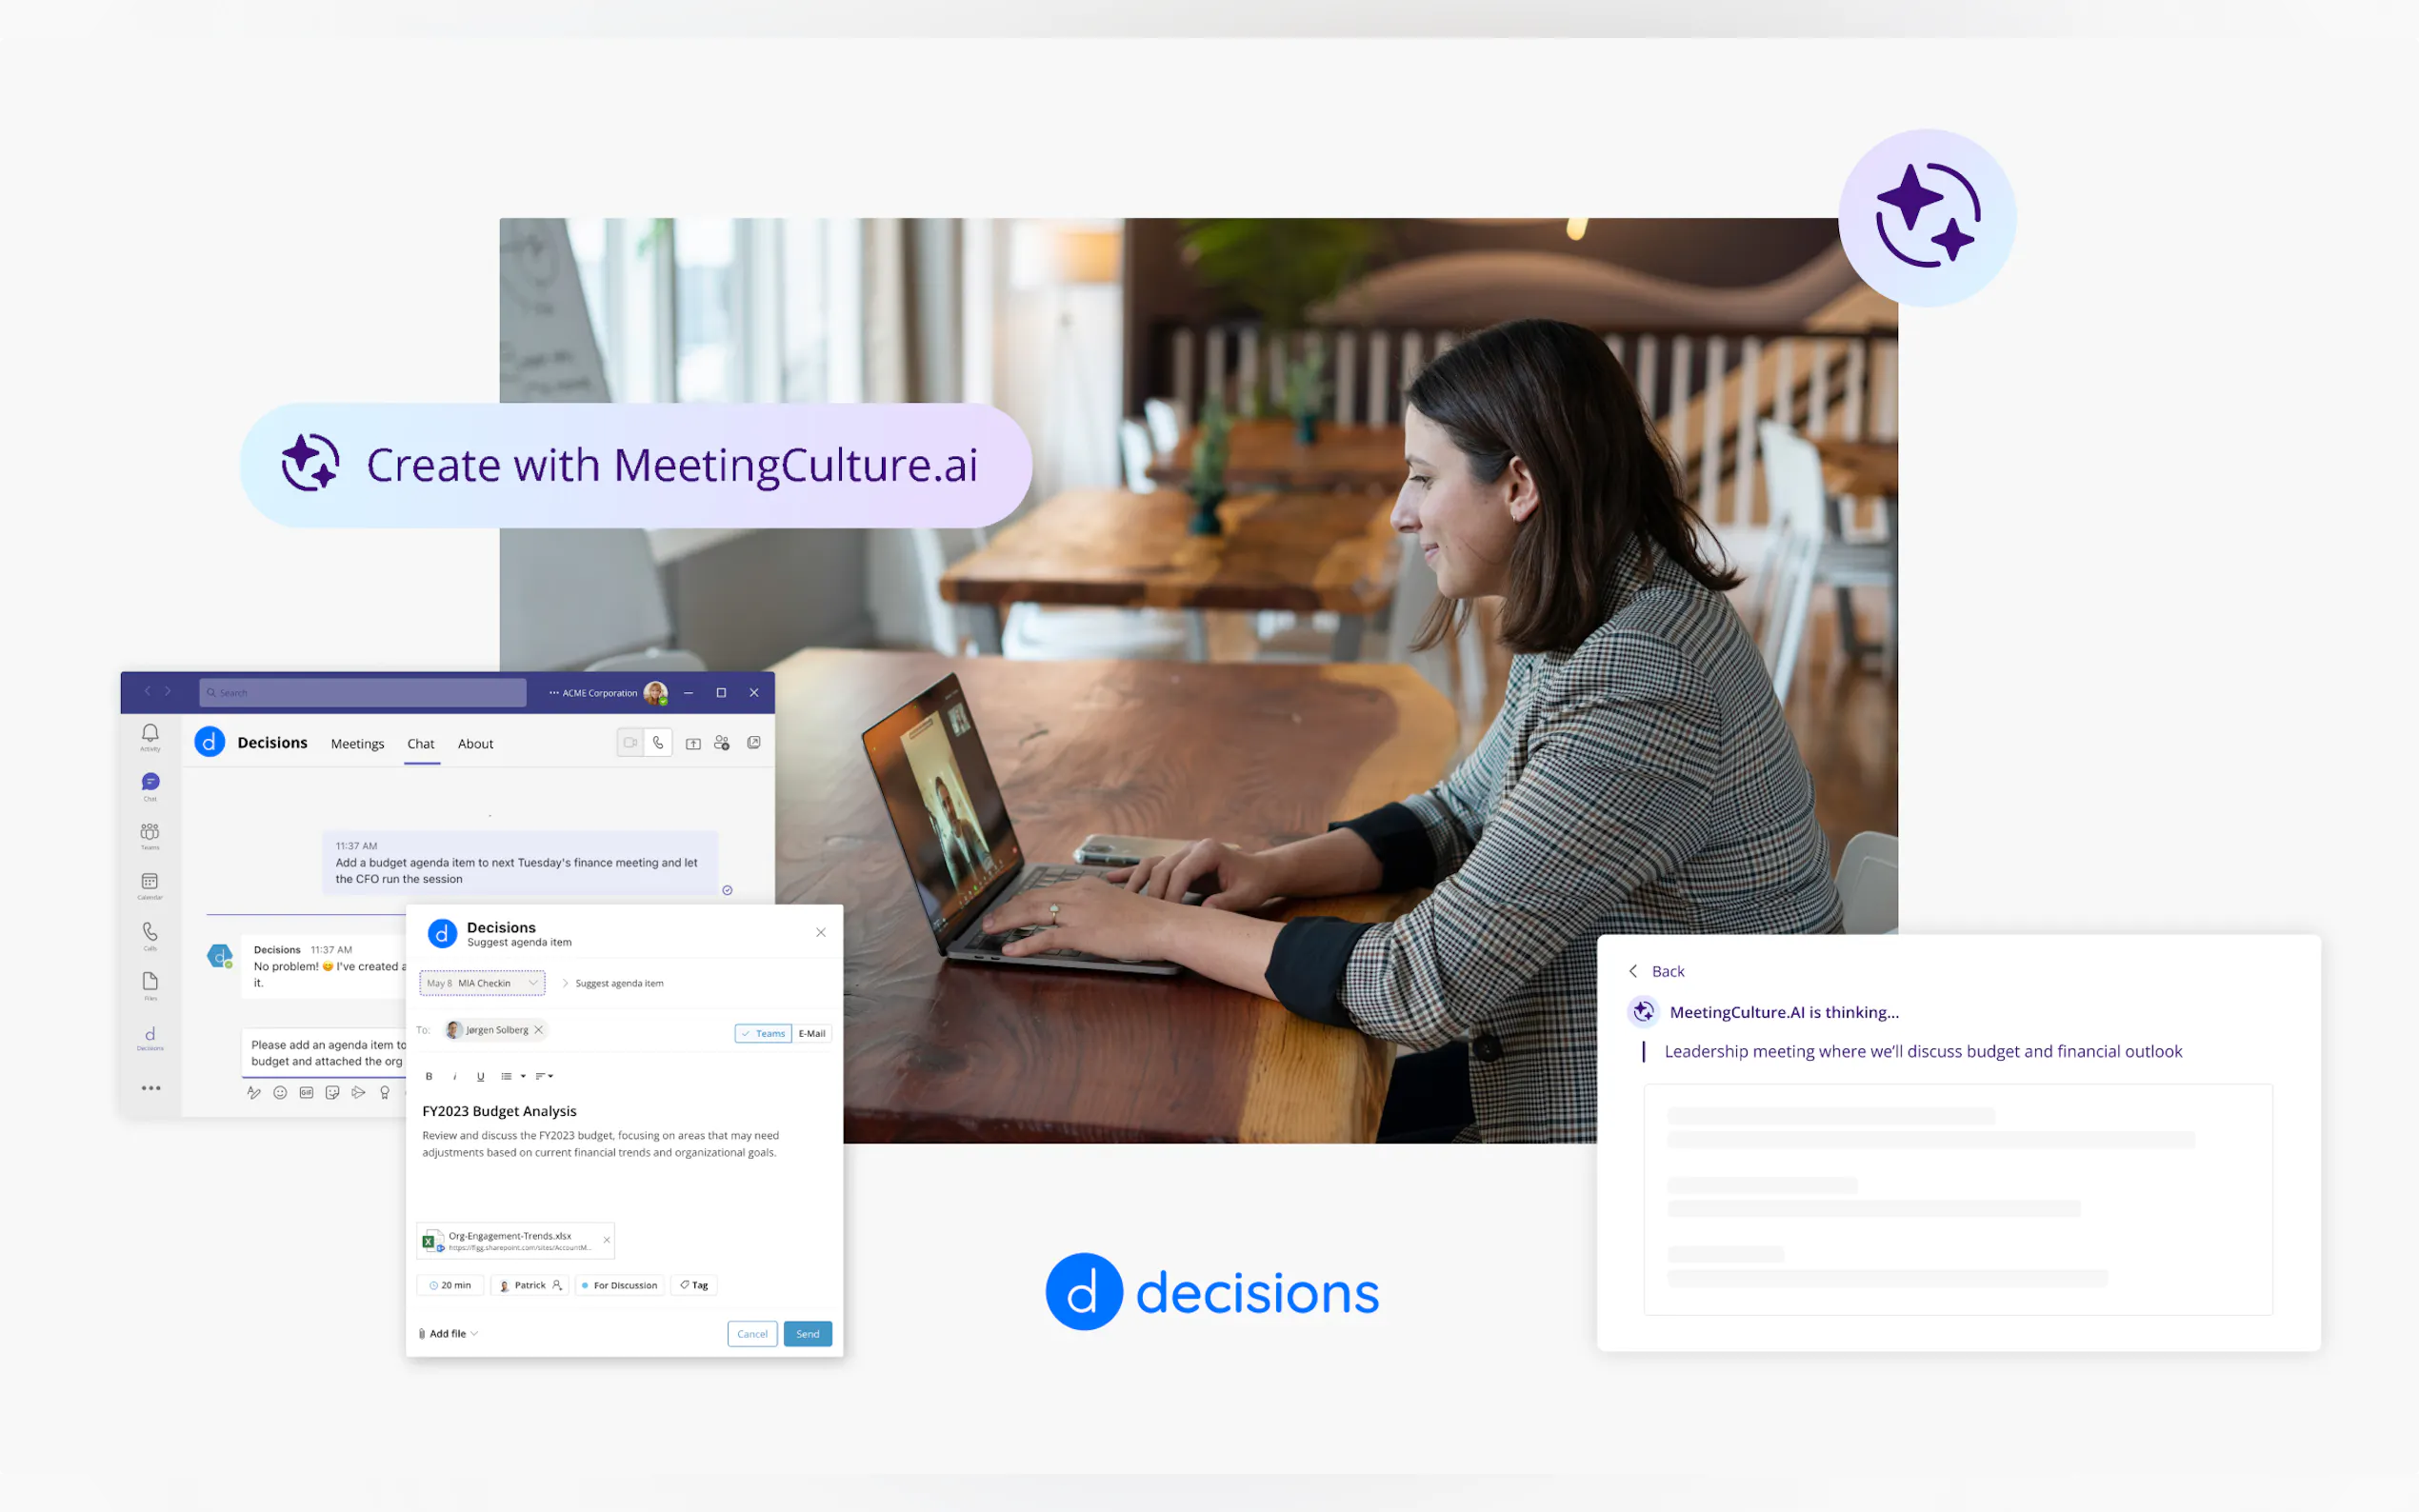Image resolution: width=2419 pixels, height=1512 pixels.
Task: Open the GIF picker in the compose bar
Action: tap(306, 1093)
